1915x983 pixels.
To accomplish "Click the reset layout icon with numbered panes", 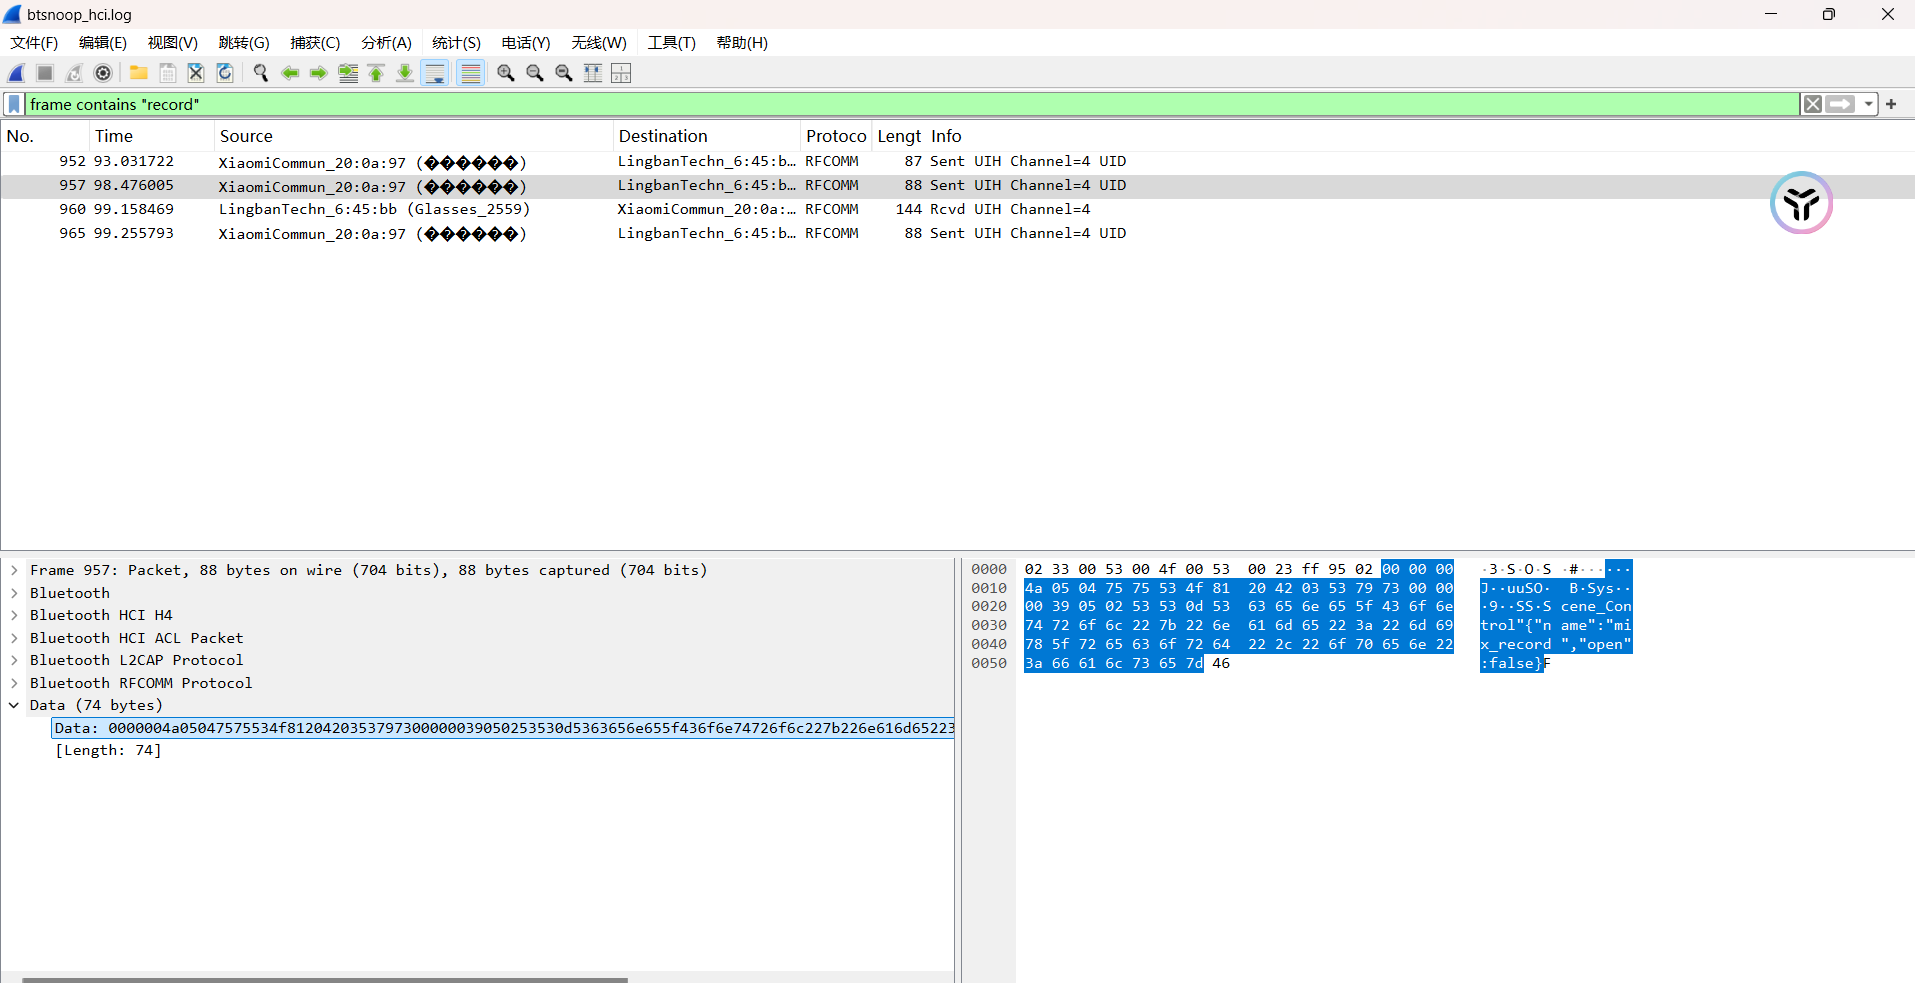I will tap(621, 73).
